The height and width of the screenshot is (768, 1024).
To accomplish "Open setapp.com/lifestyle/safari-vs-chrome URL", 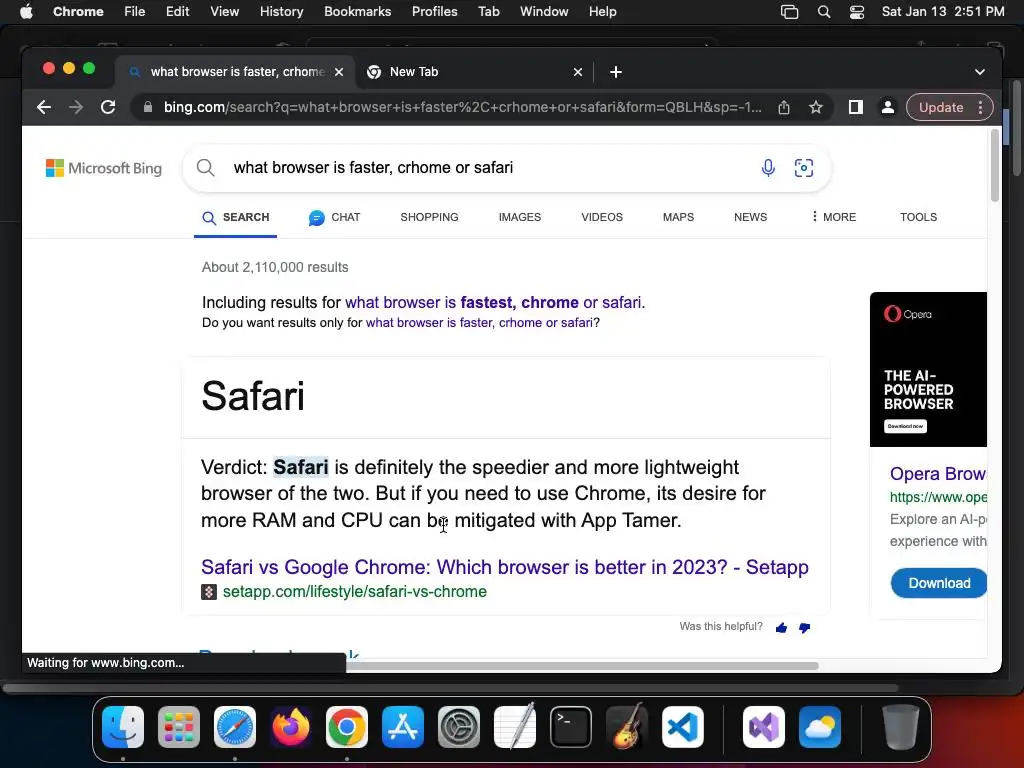I will [x=355, y=592].
